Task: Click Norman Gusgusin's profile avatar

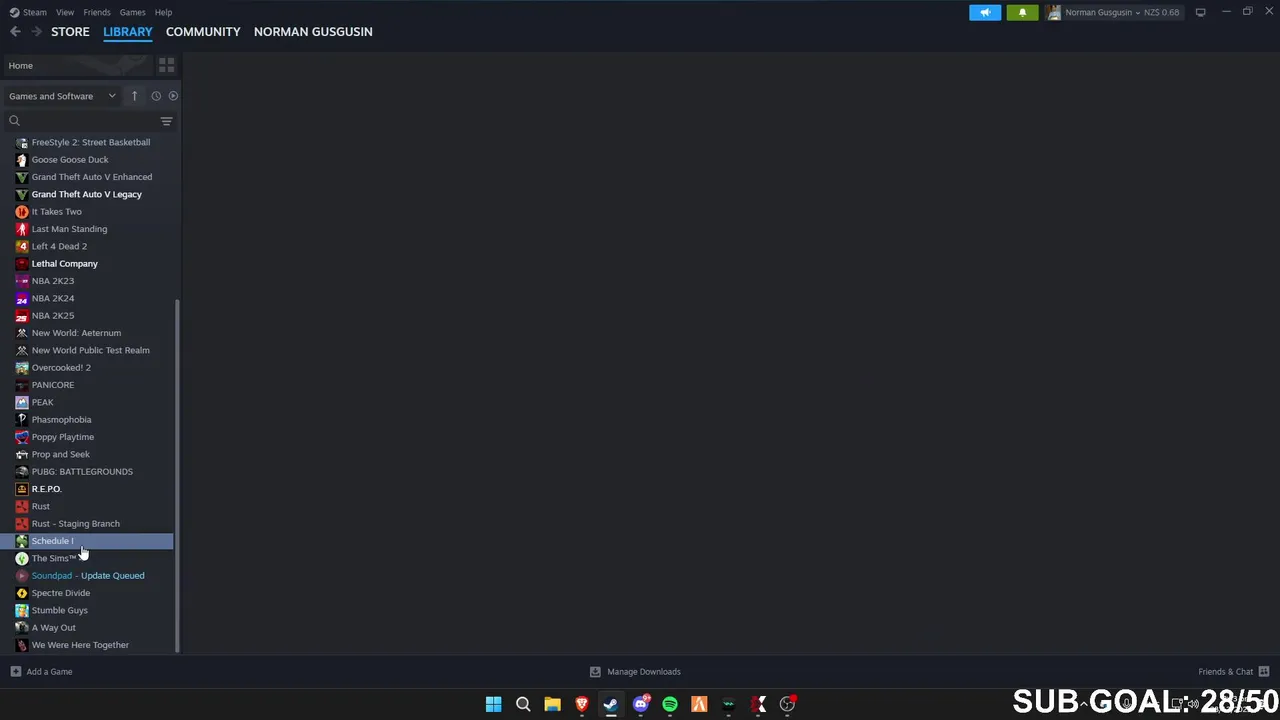Action: (x=1054, y=12)
